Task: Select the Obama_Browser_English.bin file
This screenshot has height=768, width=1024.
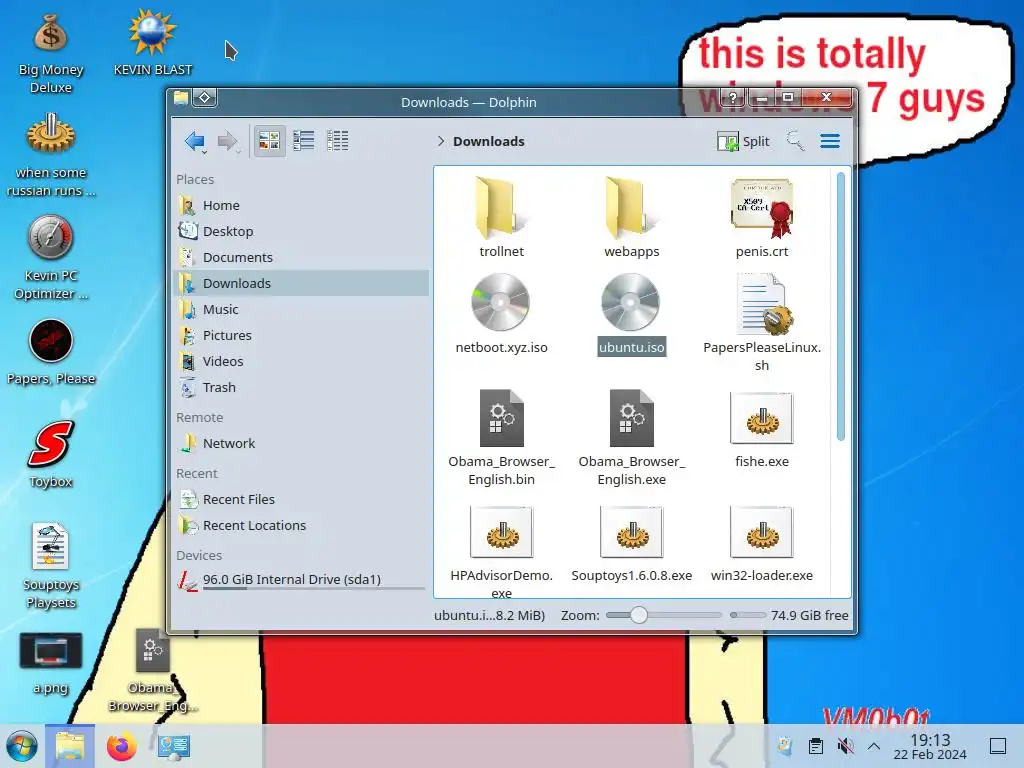Action: coord(501,437)
